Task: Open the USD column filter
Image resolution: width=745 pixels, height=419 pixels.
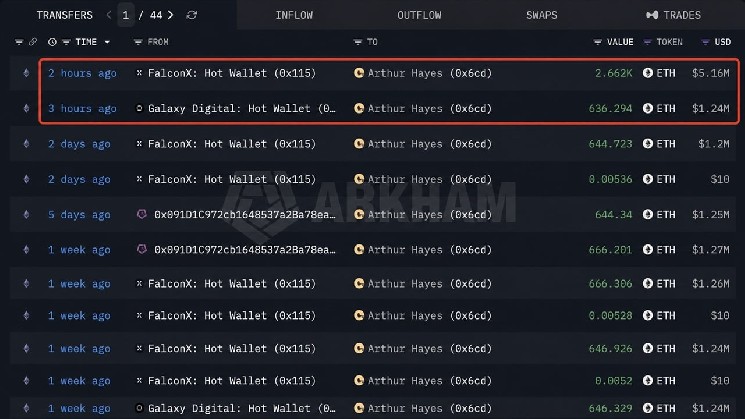Action: [x=706, y=42]
